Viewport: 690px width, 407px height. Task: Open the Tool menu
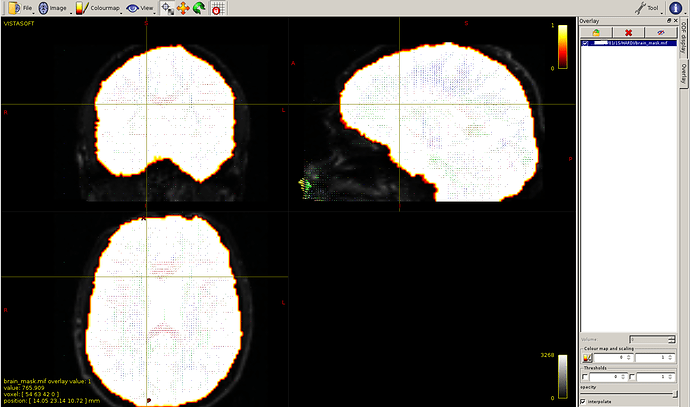click(x=648, y=8)
